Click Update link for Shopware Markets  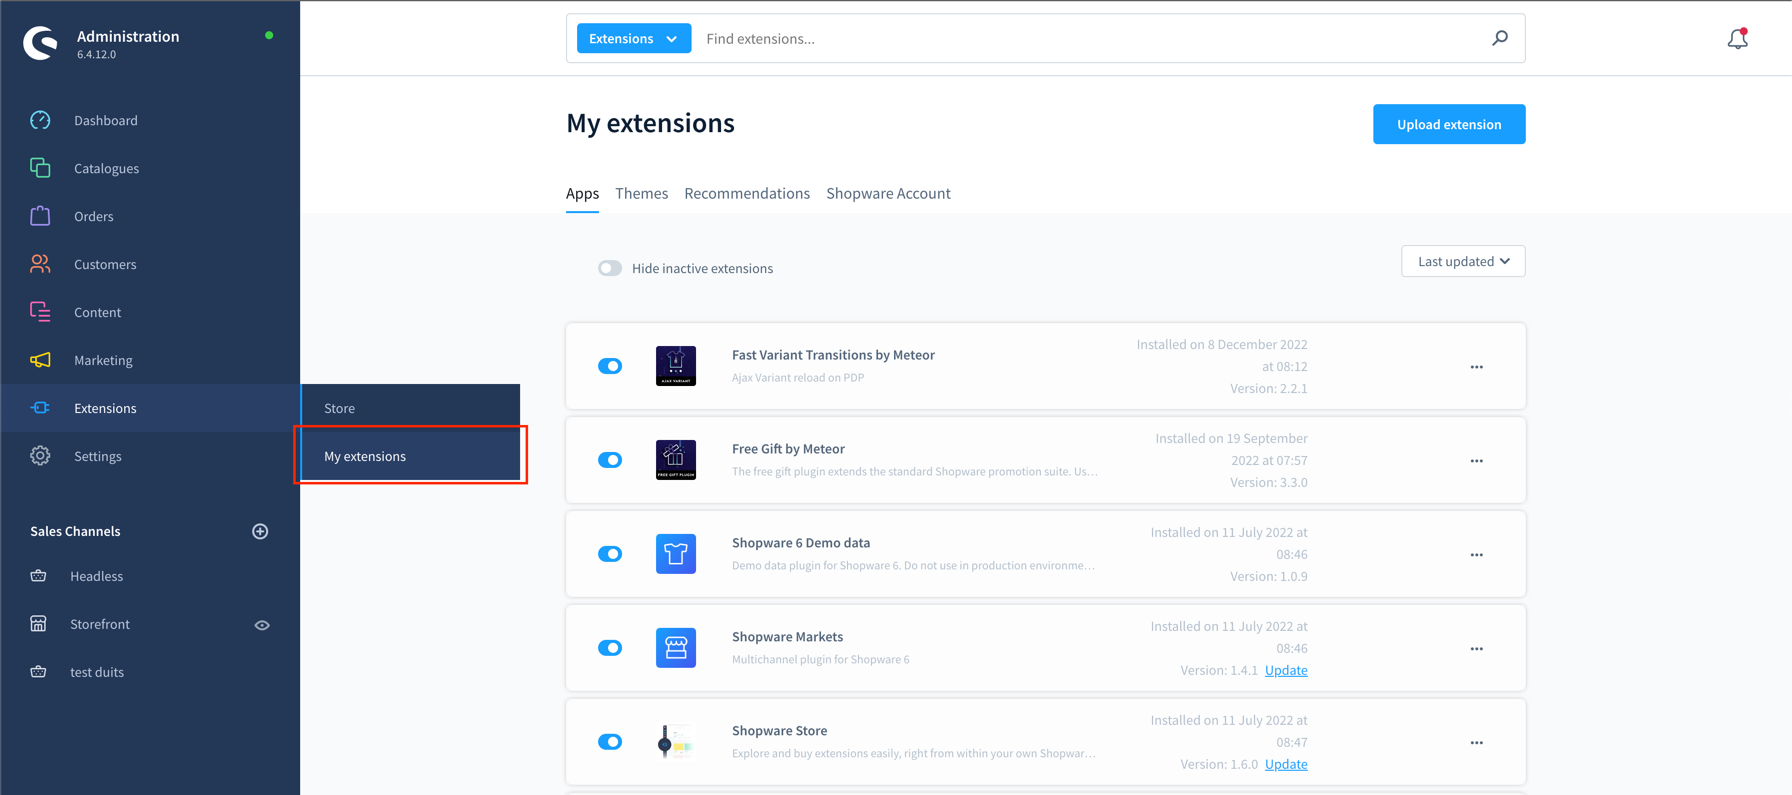1286,670
